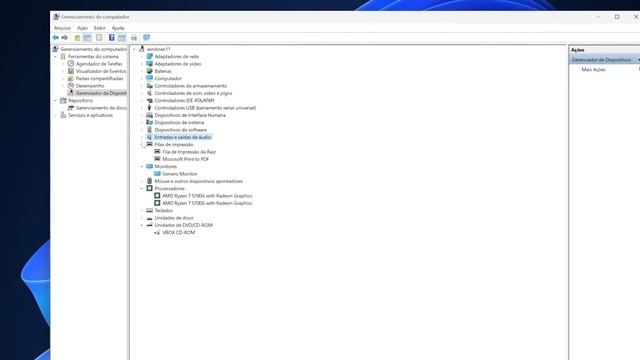
Task: Click the printer-like hardware scan toolbar icon
Action: pos(134,38)
